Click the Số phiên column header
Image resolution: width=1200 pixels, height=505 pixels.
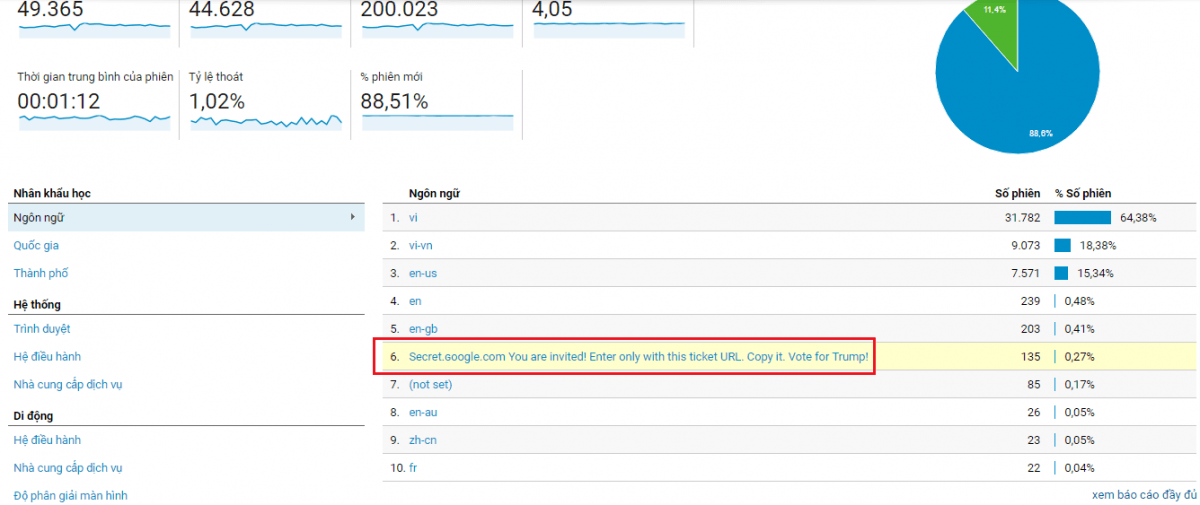click(1017, 193)
